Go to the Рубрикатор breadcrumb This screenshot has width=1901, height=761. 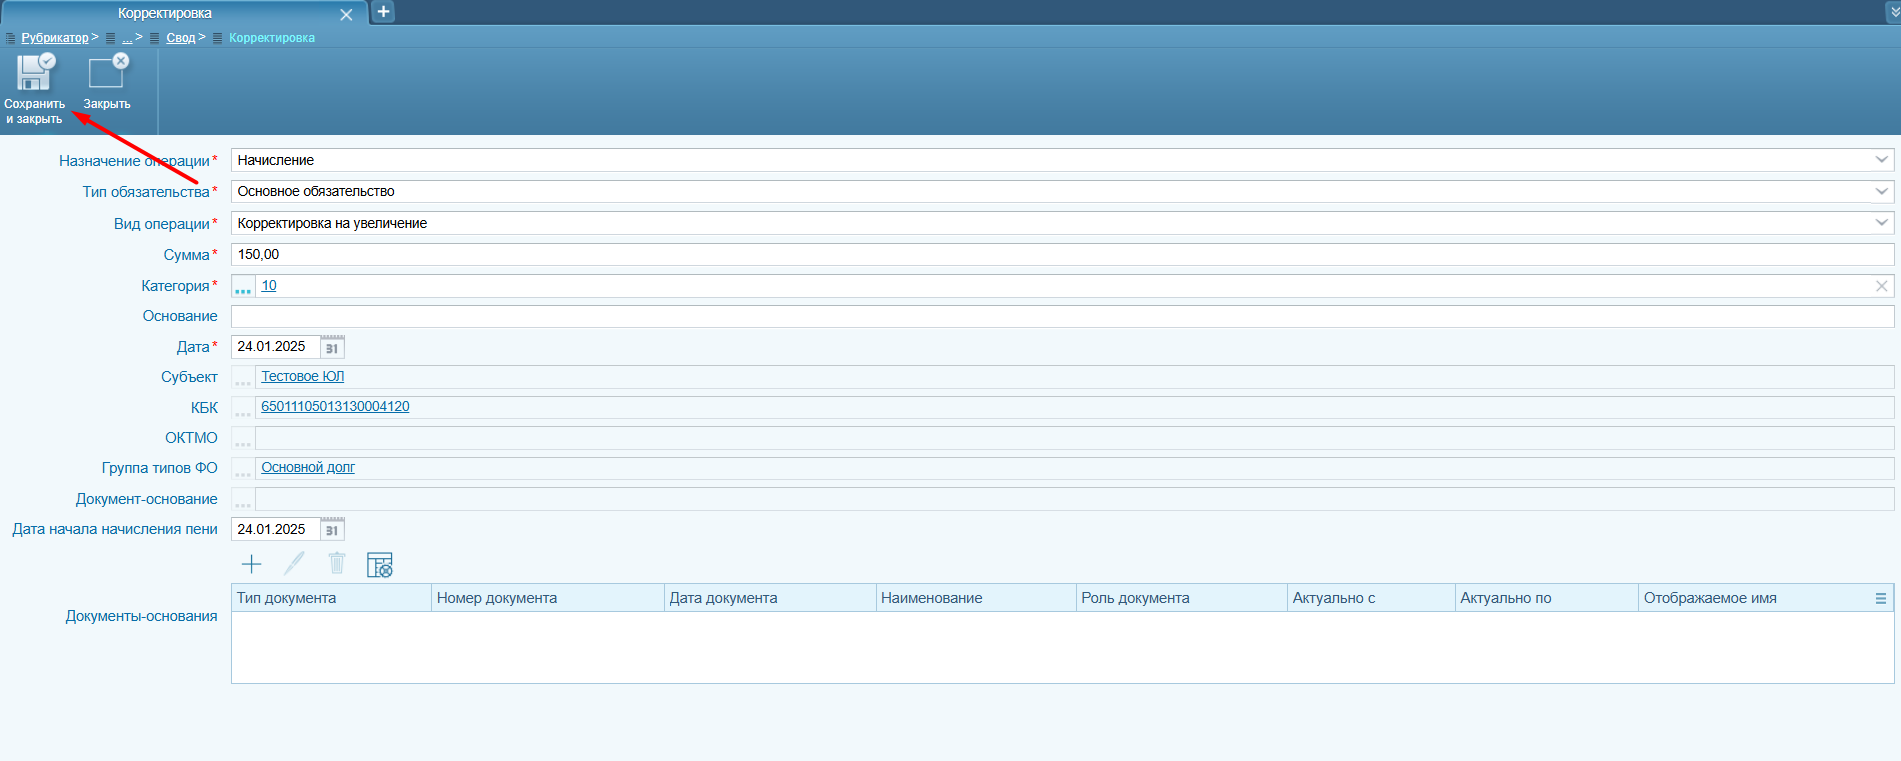(x=55, y=38)
